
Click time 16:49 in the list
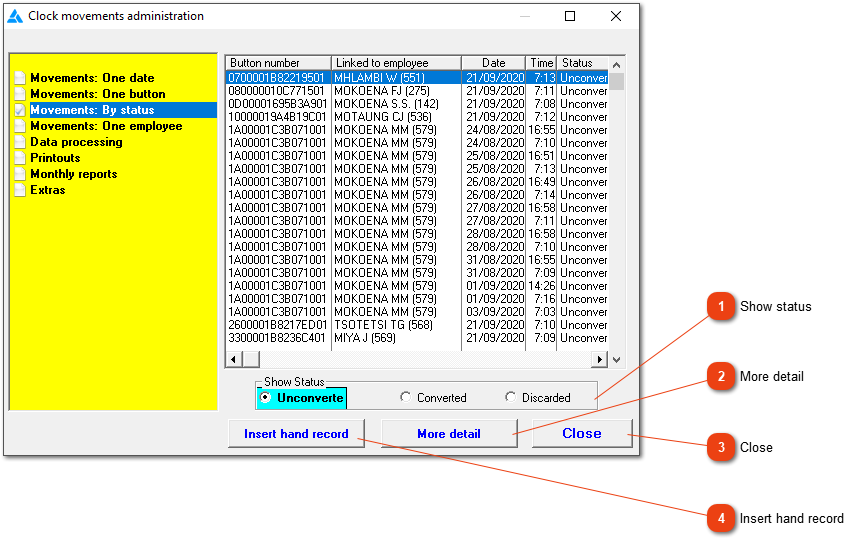pyautogui.click(x=542, y=182)
